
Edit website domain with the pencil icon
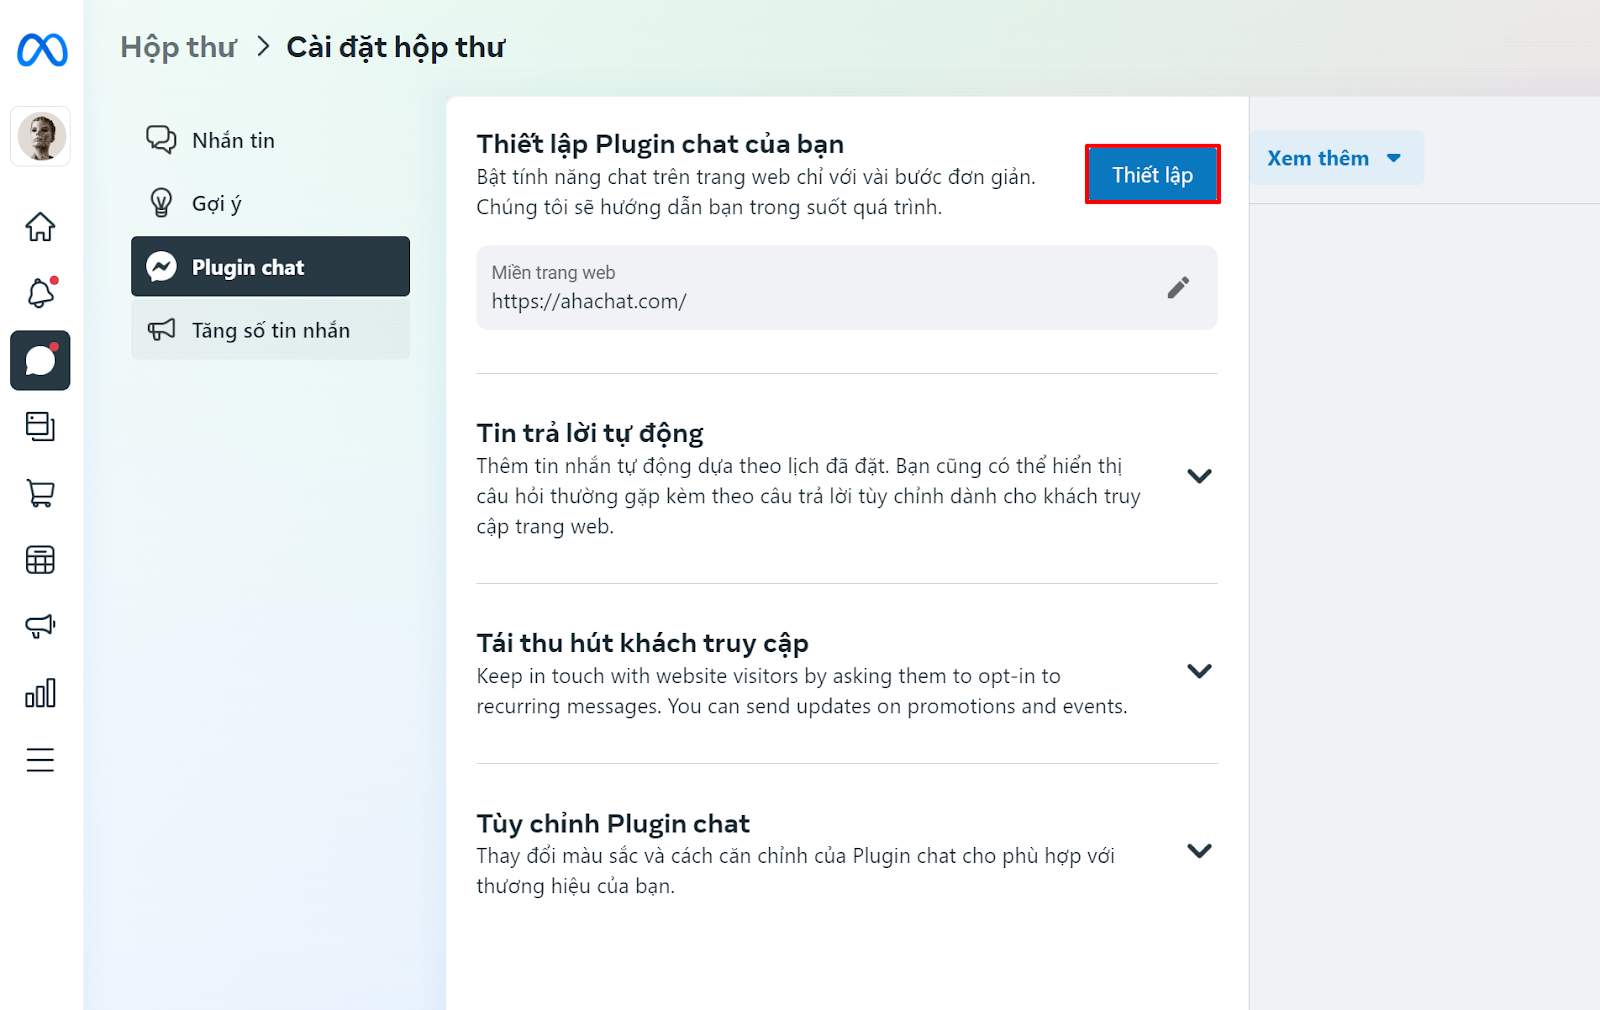click(1179, 288)
